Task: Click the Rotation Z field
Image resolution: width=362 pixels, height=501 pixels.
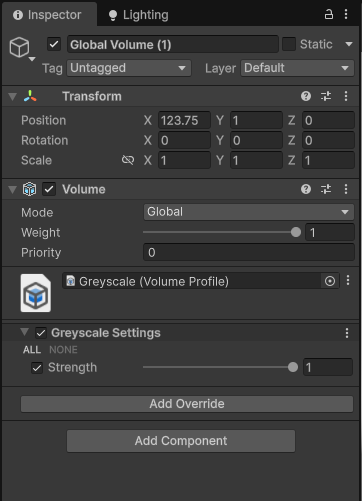Action: tap(328, 140)
